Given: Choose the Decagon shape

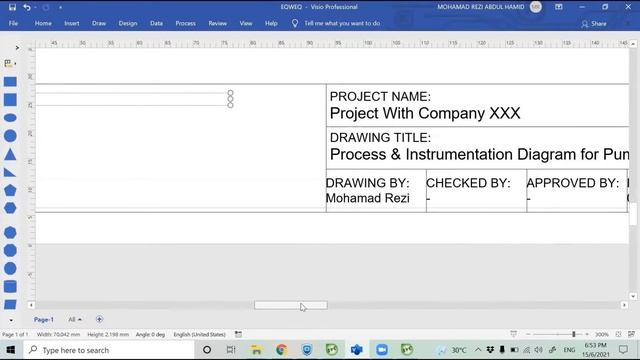Looking at the screenshot, I should (10, 269).
